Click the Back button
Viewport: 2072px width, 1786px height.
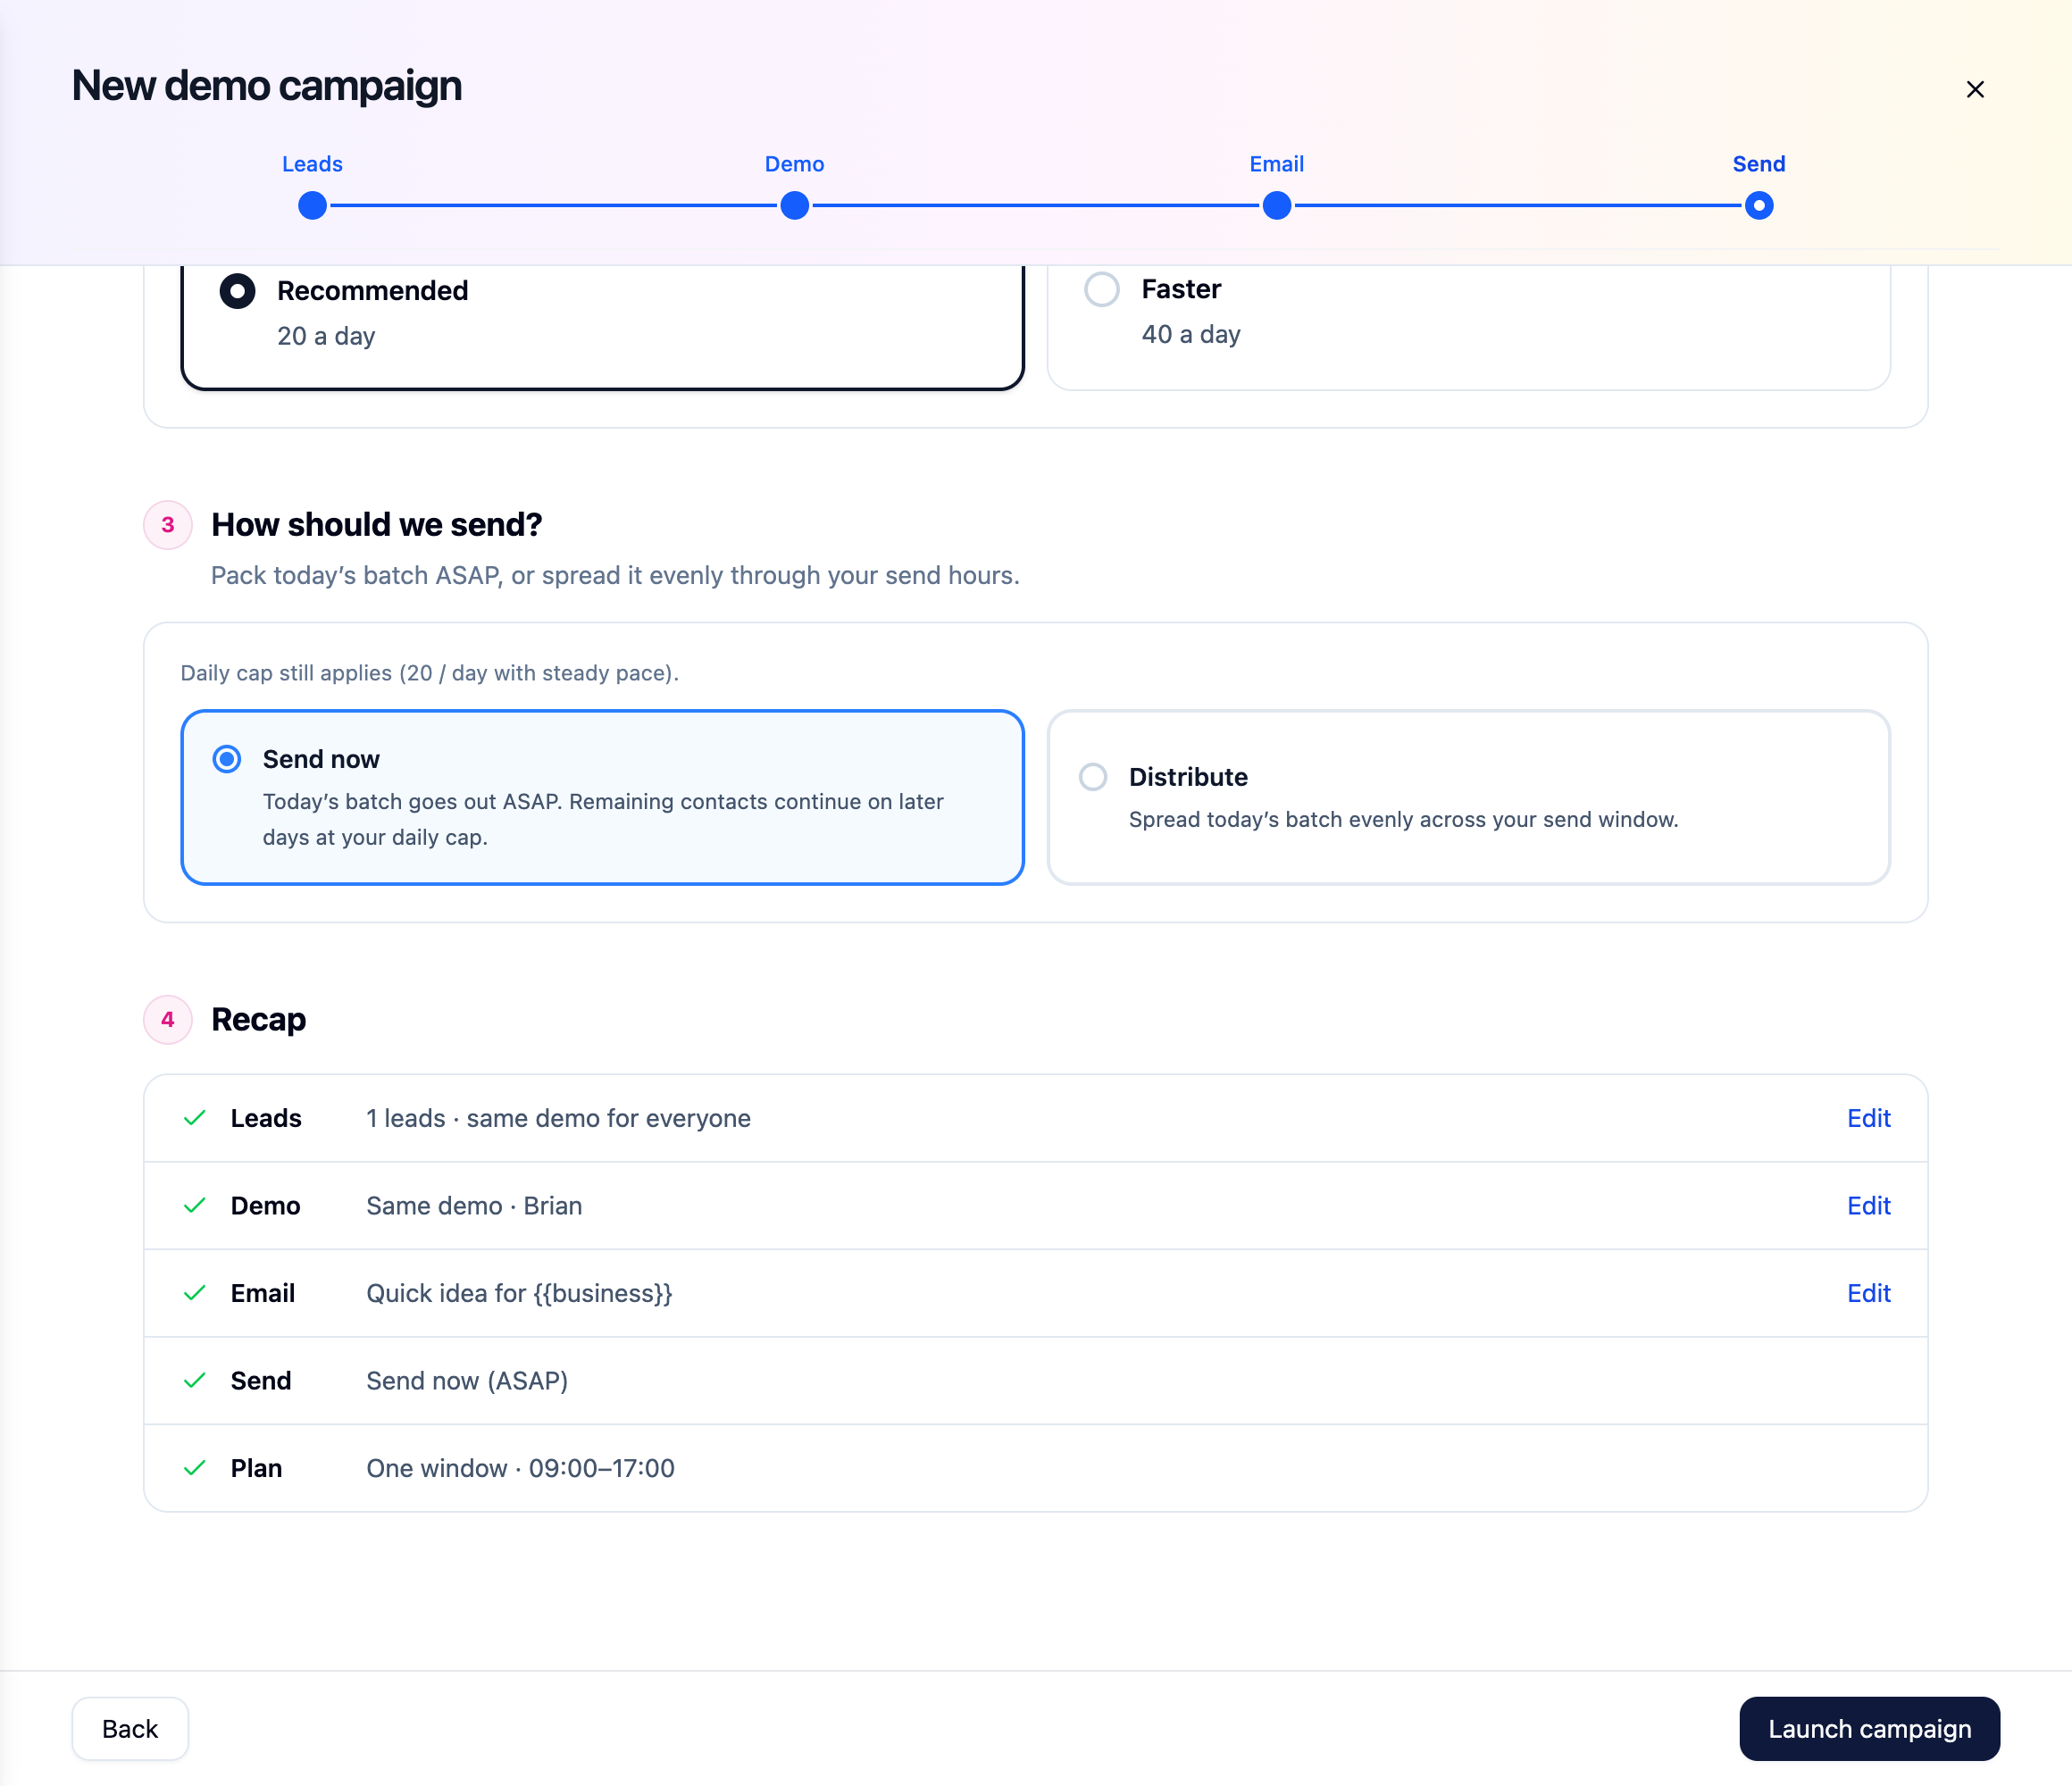[130, 1729]
